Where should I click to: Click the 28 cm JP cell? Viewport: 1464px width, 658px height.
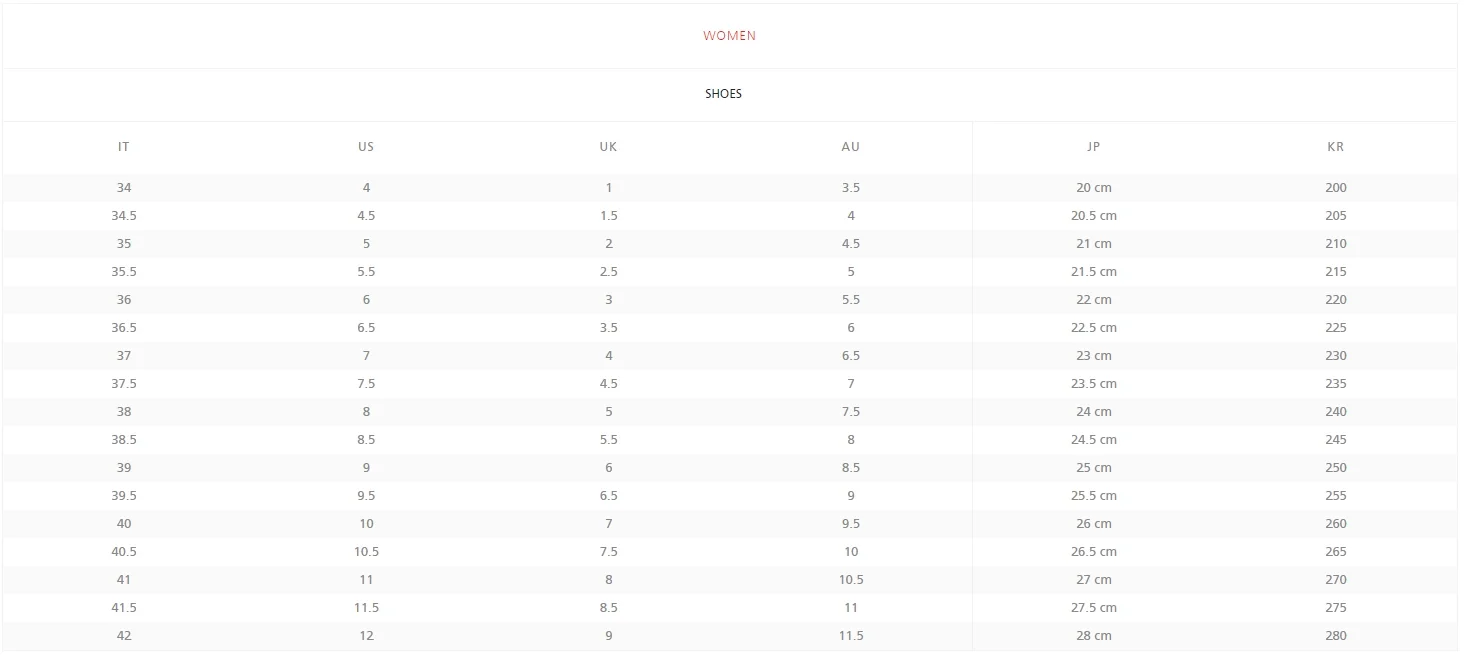tap(1093, 636)
